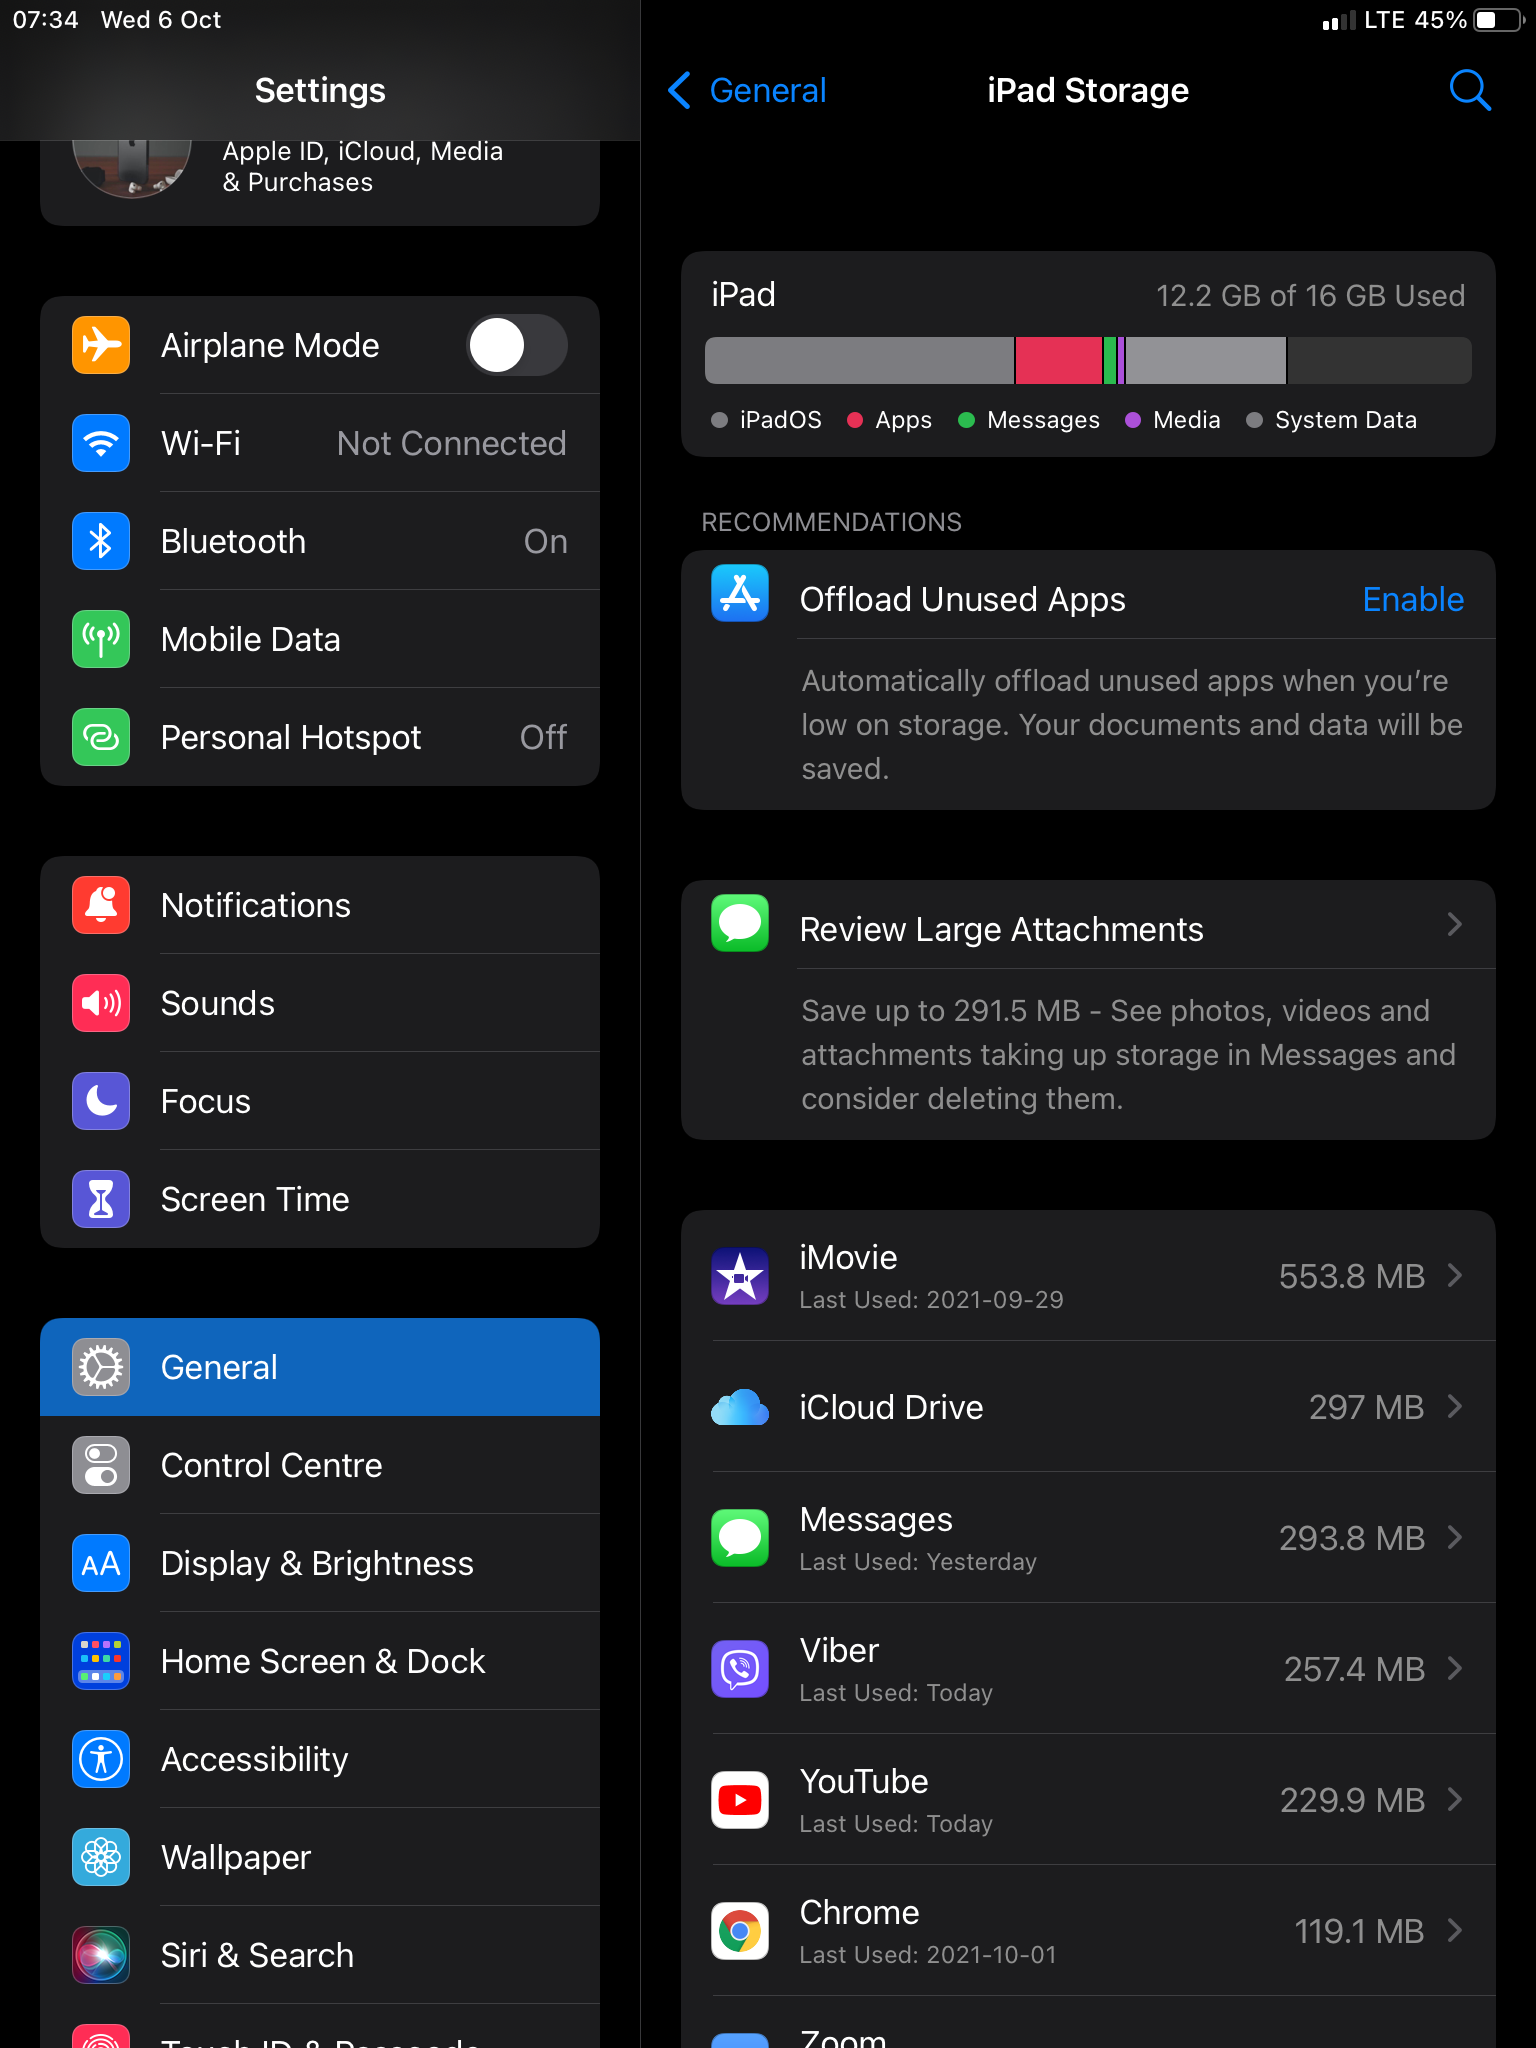The width and height of the screenshot is (1536, 2048).
Task: Tap the YouTube app icon
Action: tap(740, 1799)
